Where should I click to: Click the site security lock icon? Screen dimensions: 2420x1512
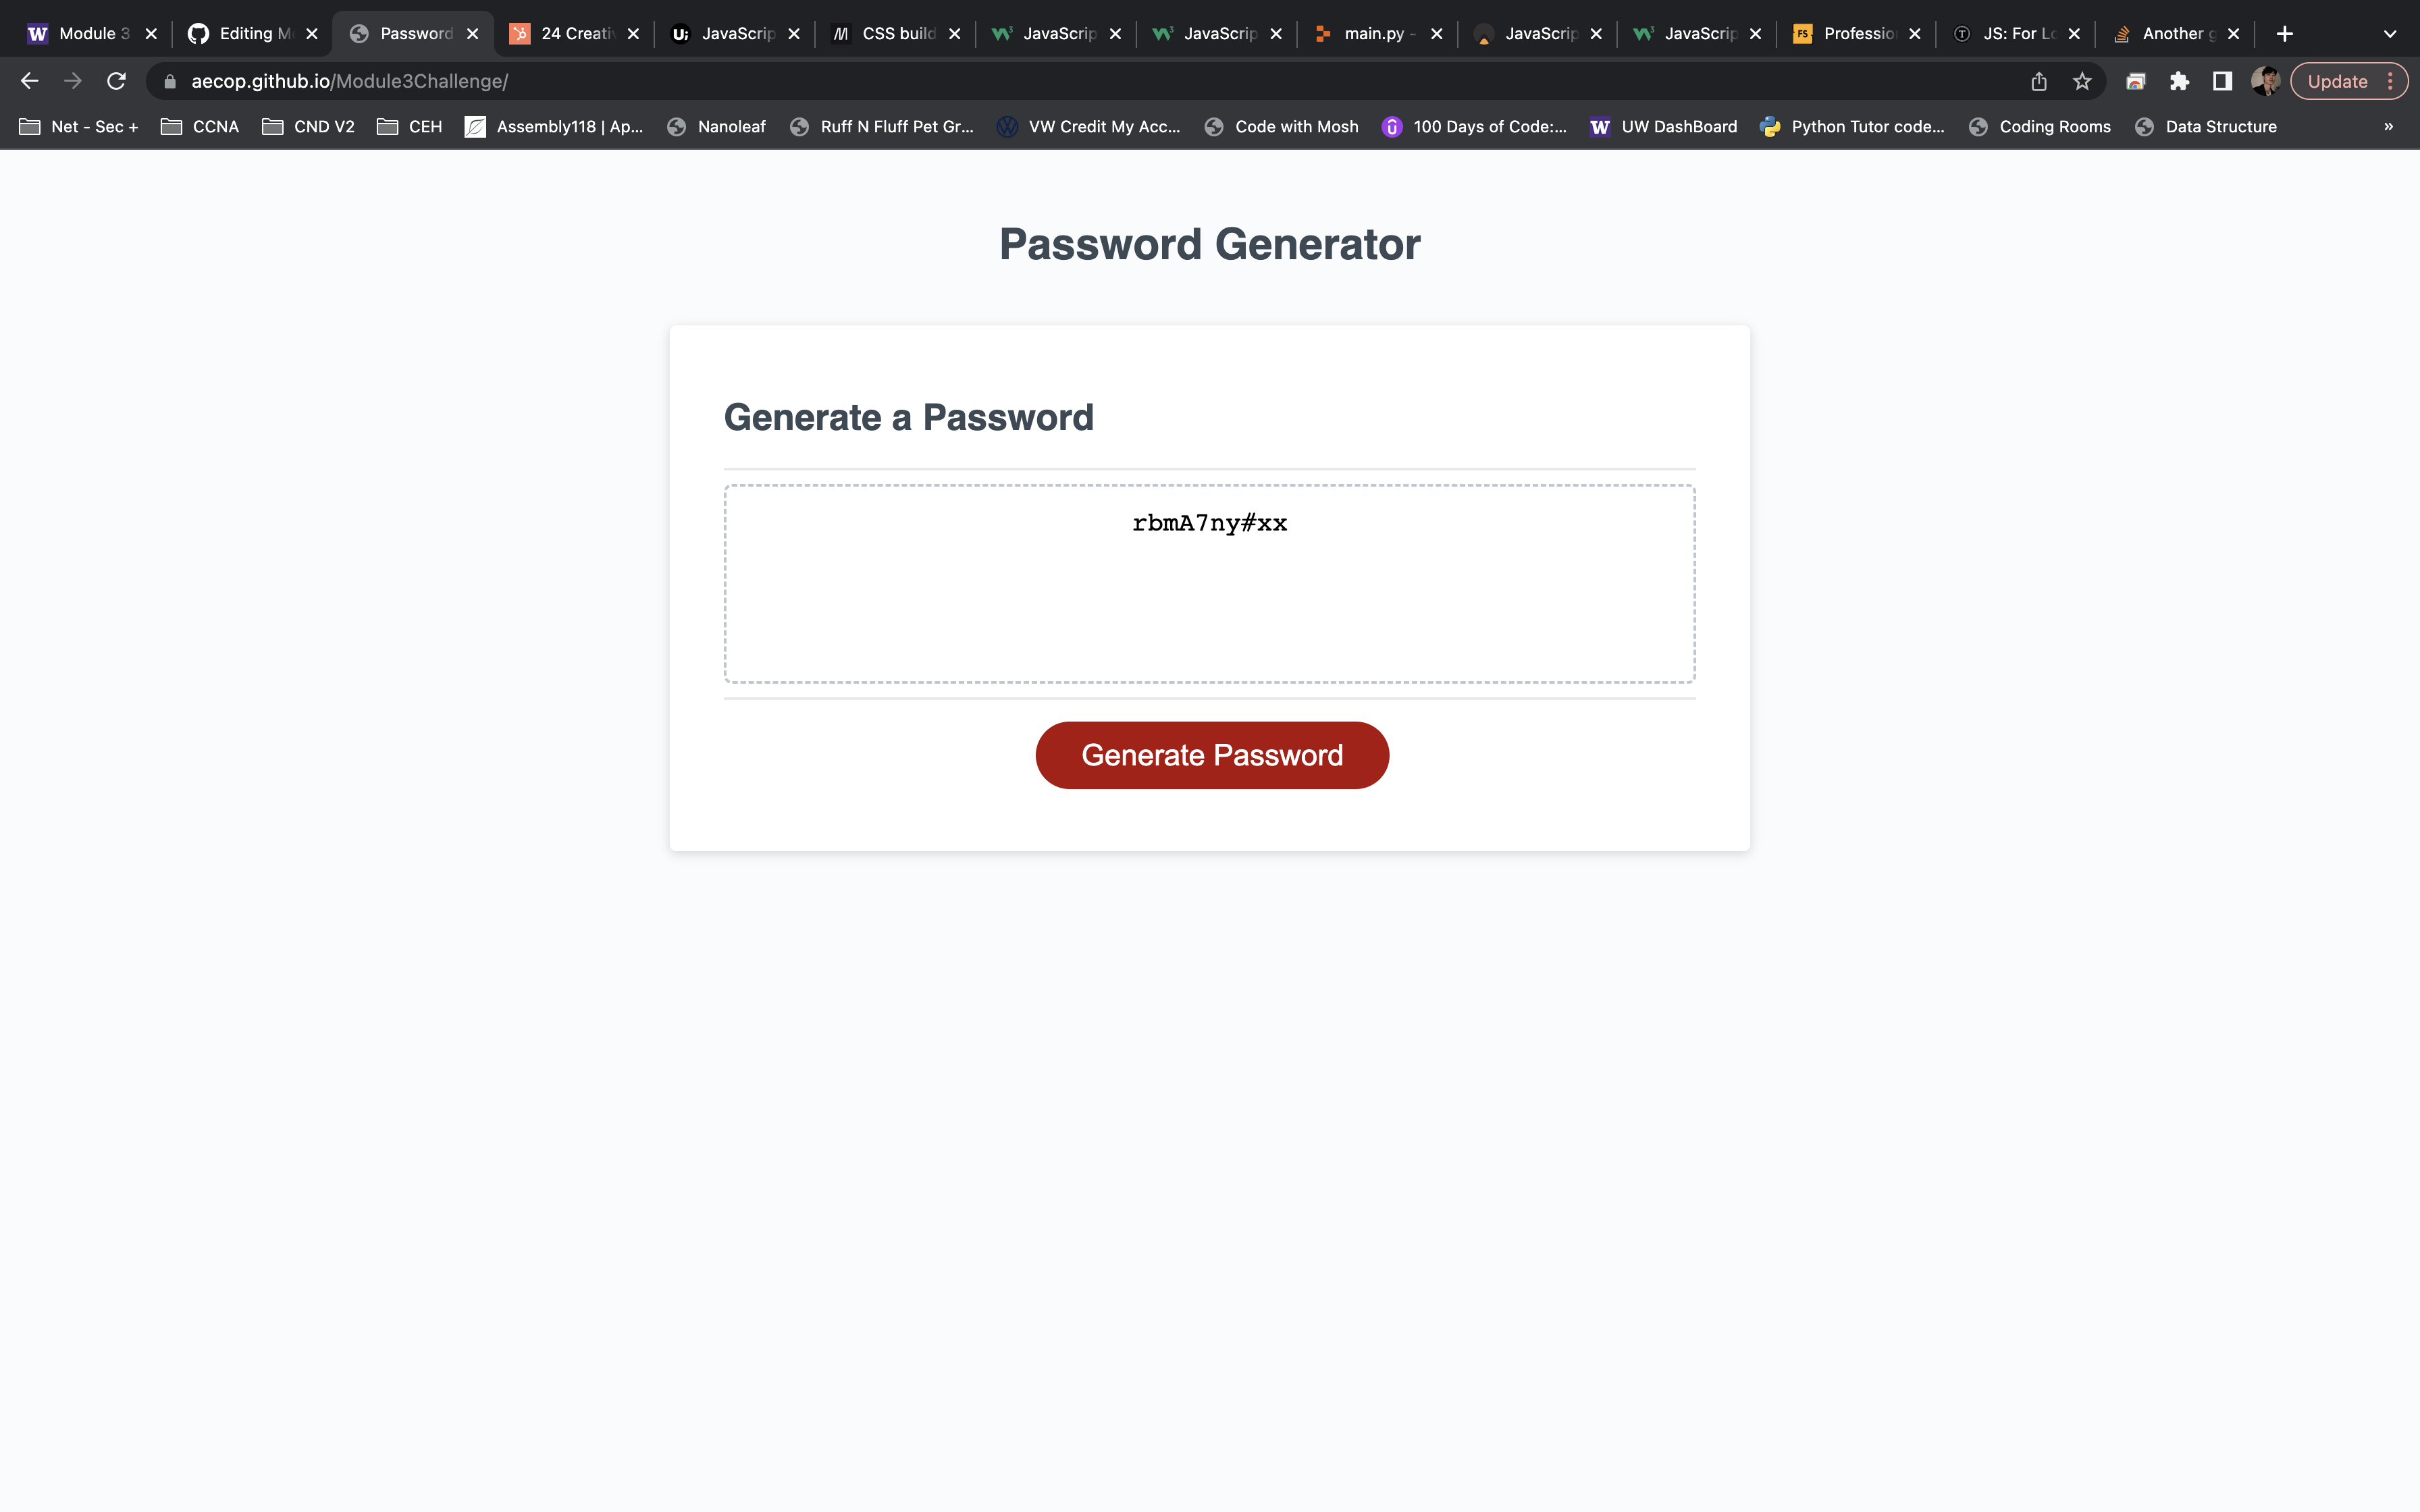(170, 81)
